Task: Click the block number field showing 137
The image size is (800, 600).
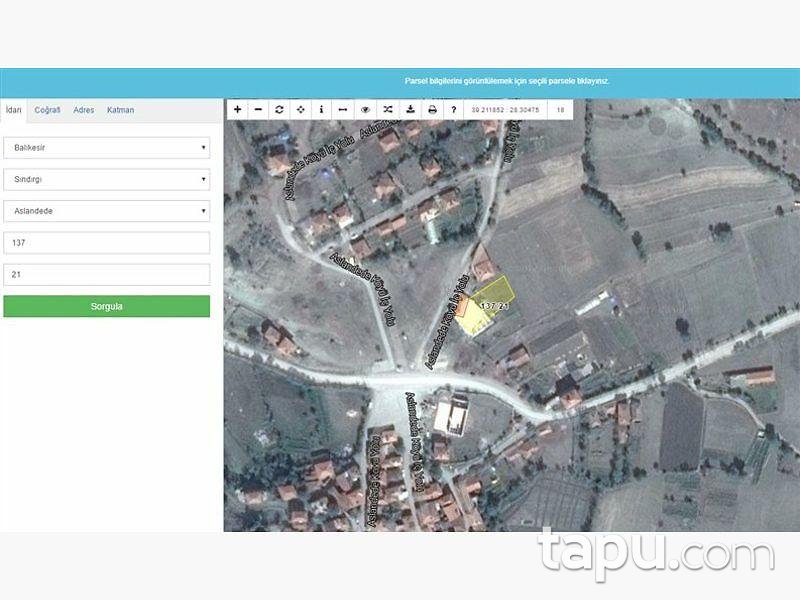Action: (107, 243)
